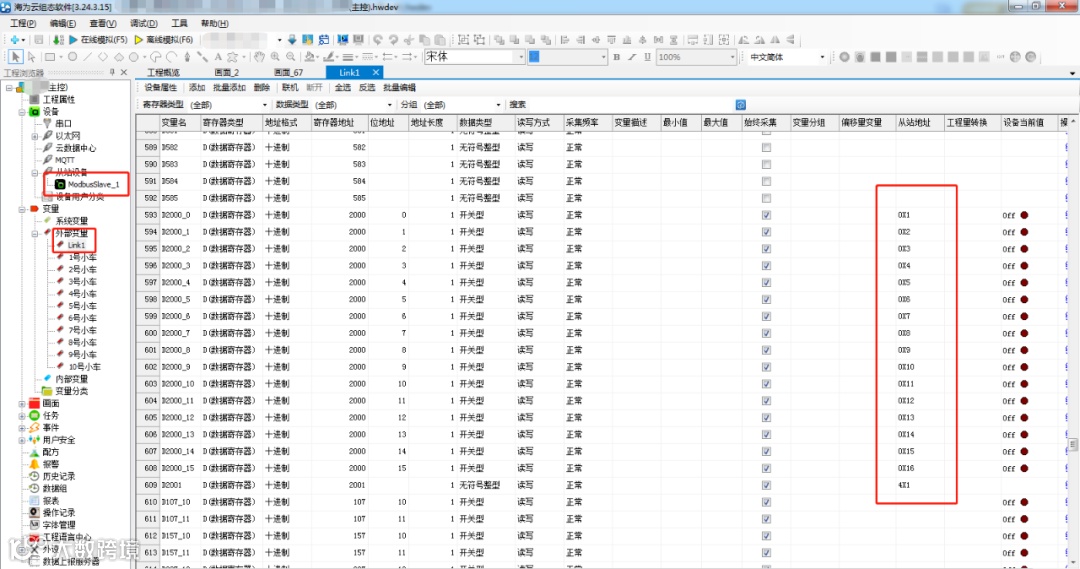Click the fill color bucket icon
Image resolution: width=1080 pixels, height=569 pixels.
[x=309, y=57]
